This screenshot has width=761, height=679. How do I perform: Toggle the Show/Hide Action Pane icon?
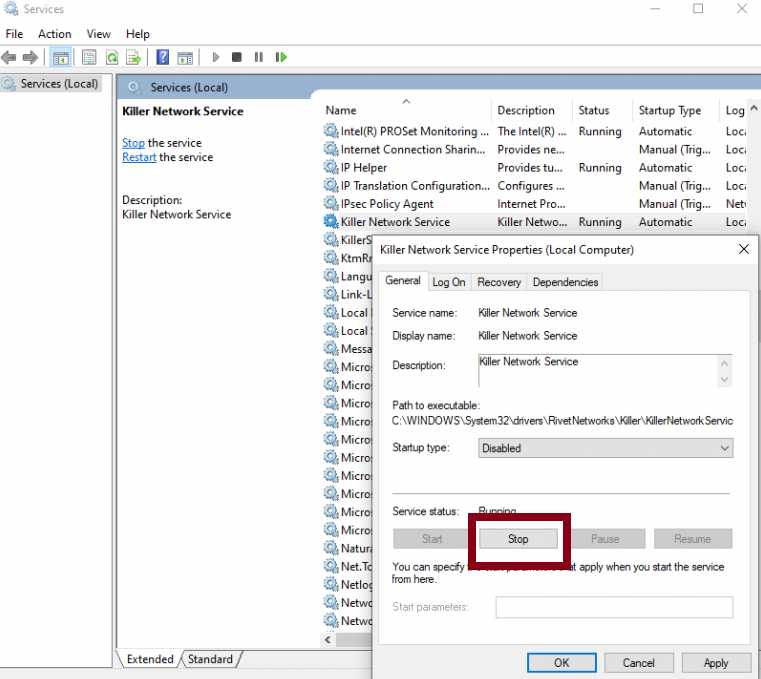coord(185,58)
